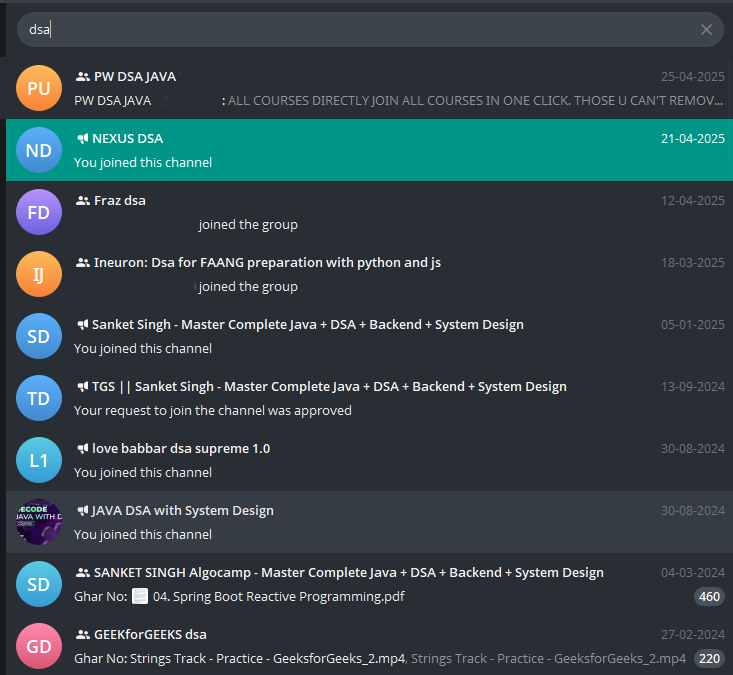The height and width of the screenshot is (675, 733).
Task: Click the L1 avatar for love babbar
Action: coord(39,460)
